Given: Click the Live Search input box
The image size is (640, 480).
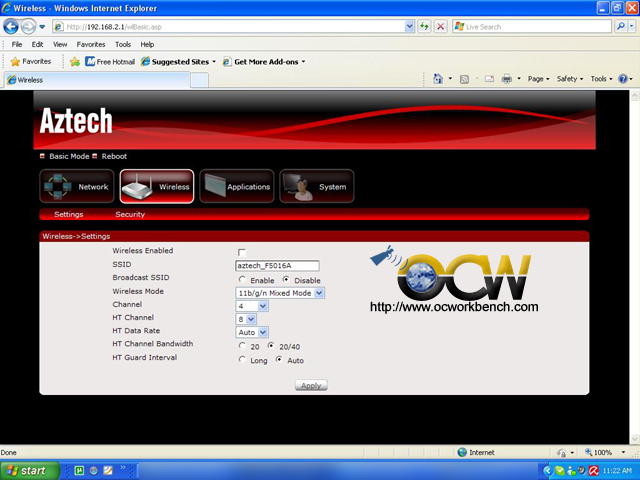Looking at the screenshot, I should 532,27.
